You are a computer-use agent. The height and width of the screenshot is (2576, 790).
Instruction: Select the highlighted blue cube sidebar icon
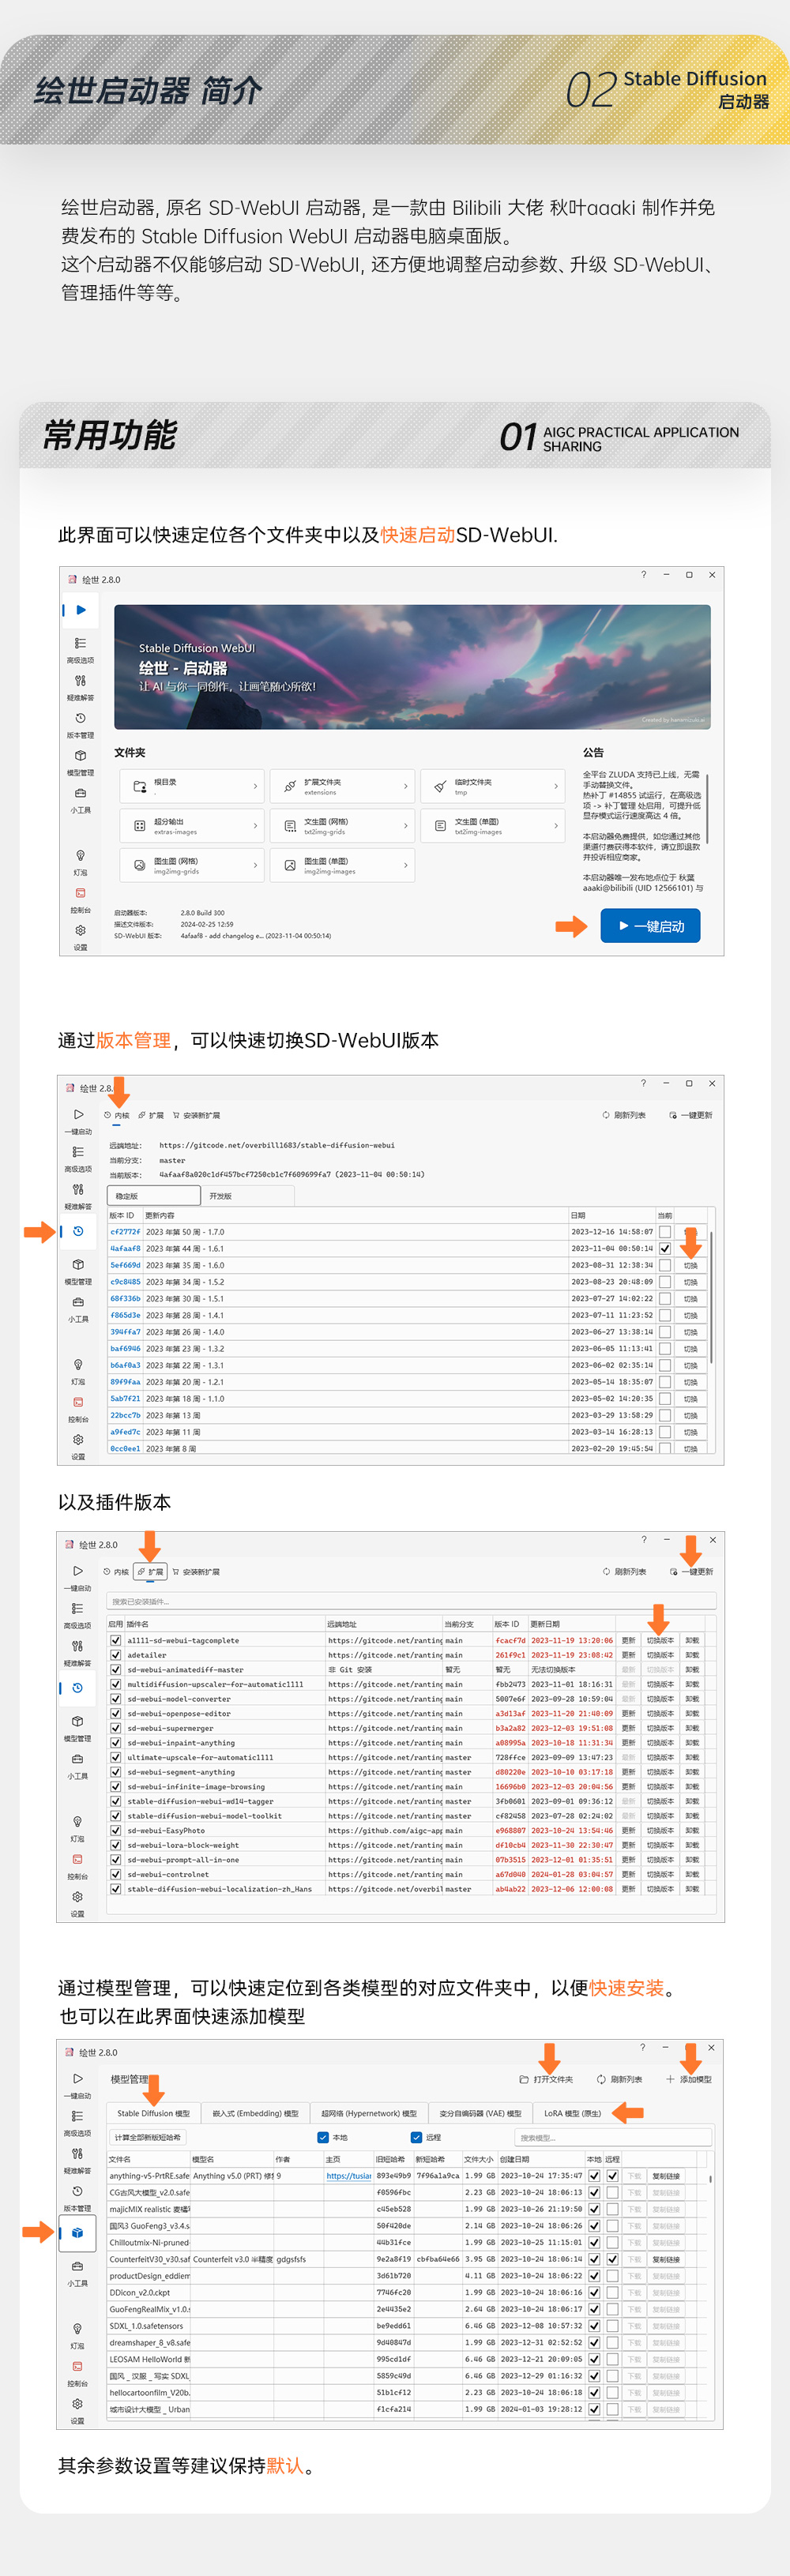(x=77, y=2231)
